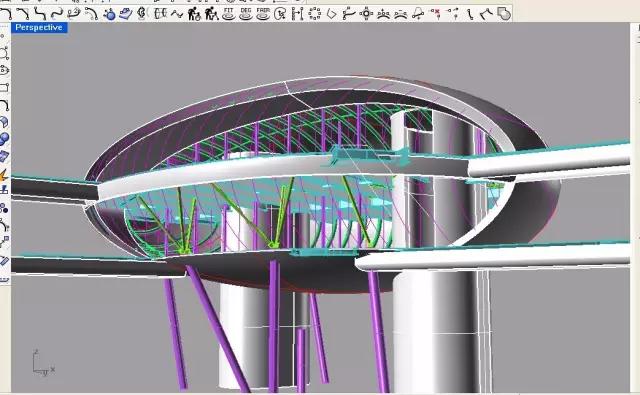This screenshot has height=395, width=640.
Task: Click the blue mesh plane sidebar icon
Action: [x=4, y=157]
